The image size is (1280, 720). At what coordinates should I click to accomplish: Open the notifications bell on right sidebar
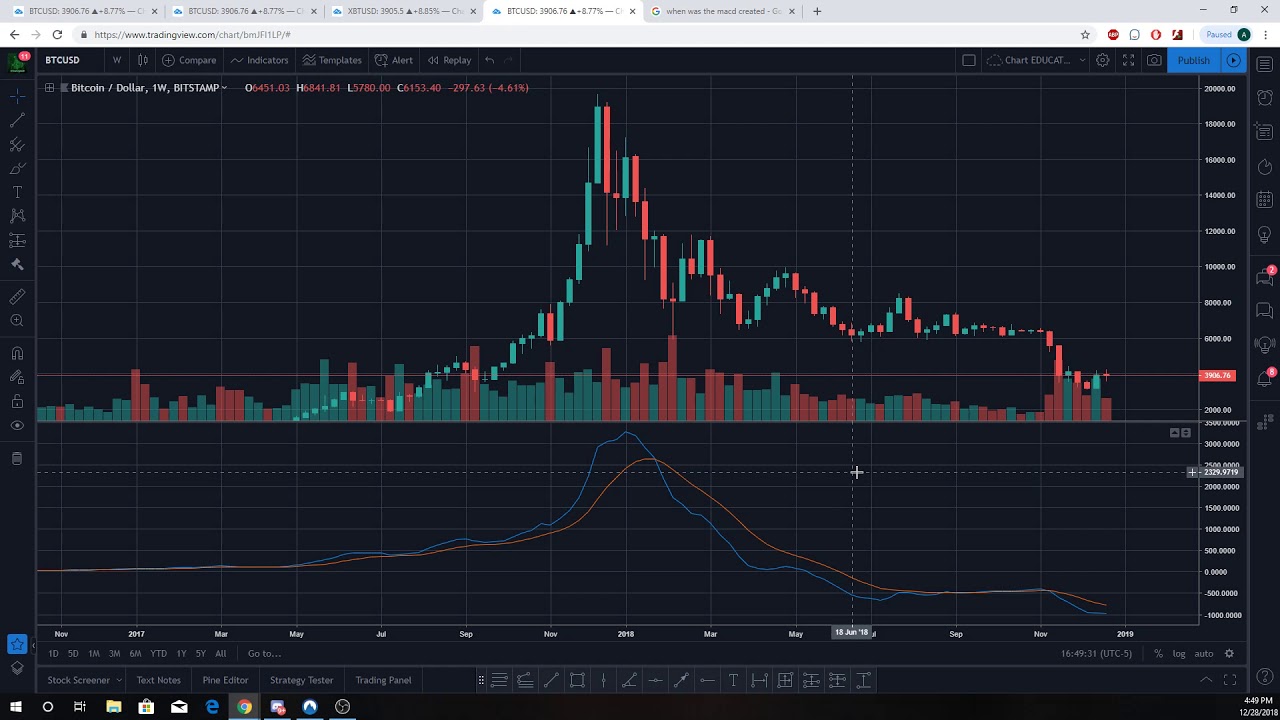pos(1264,378)
